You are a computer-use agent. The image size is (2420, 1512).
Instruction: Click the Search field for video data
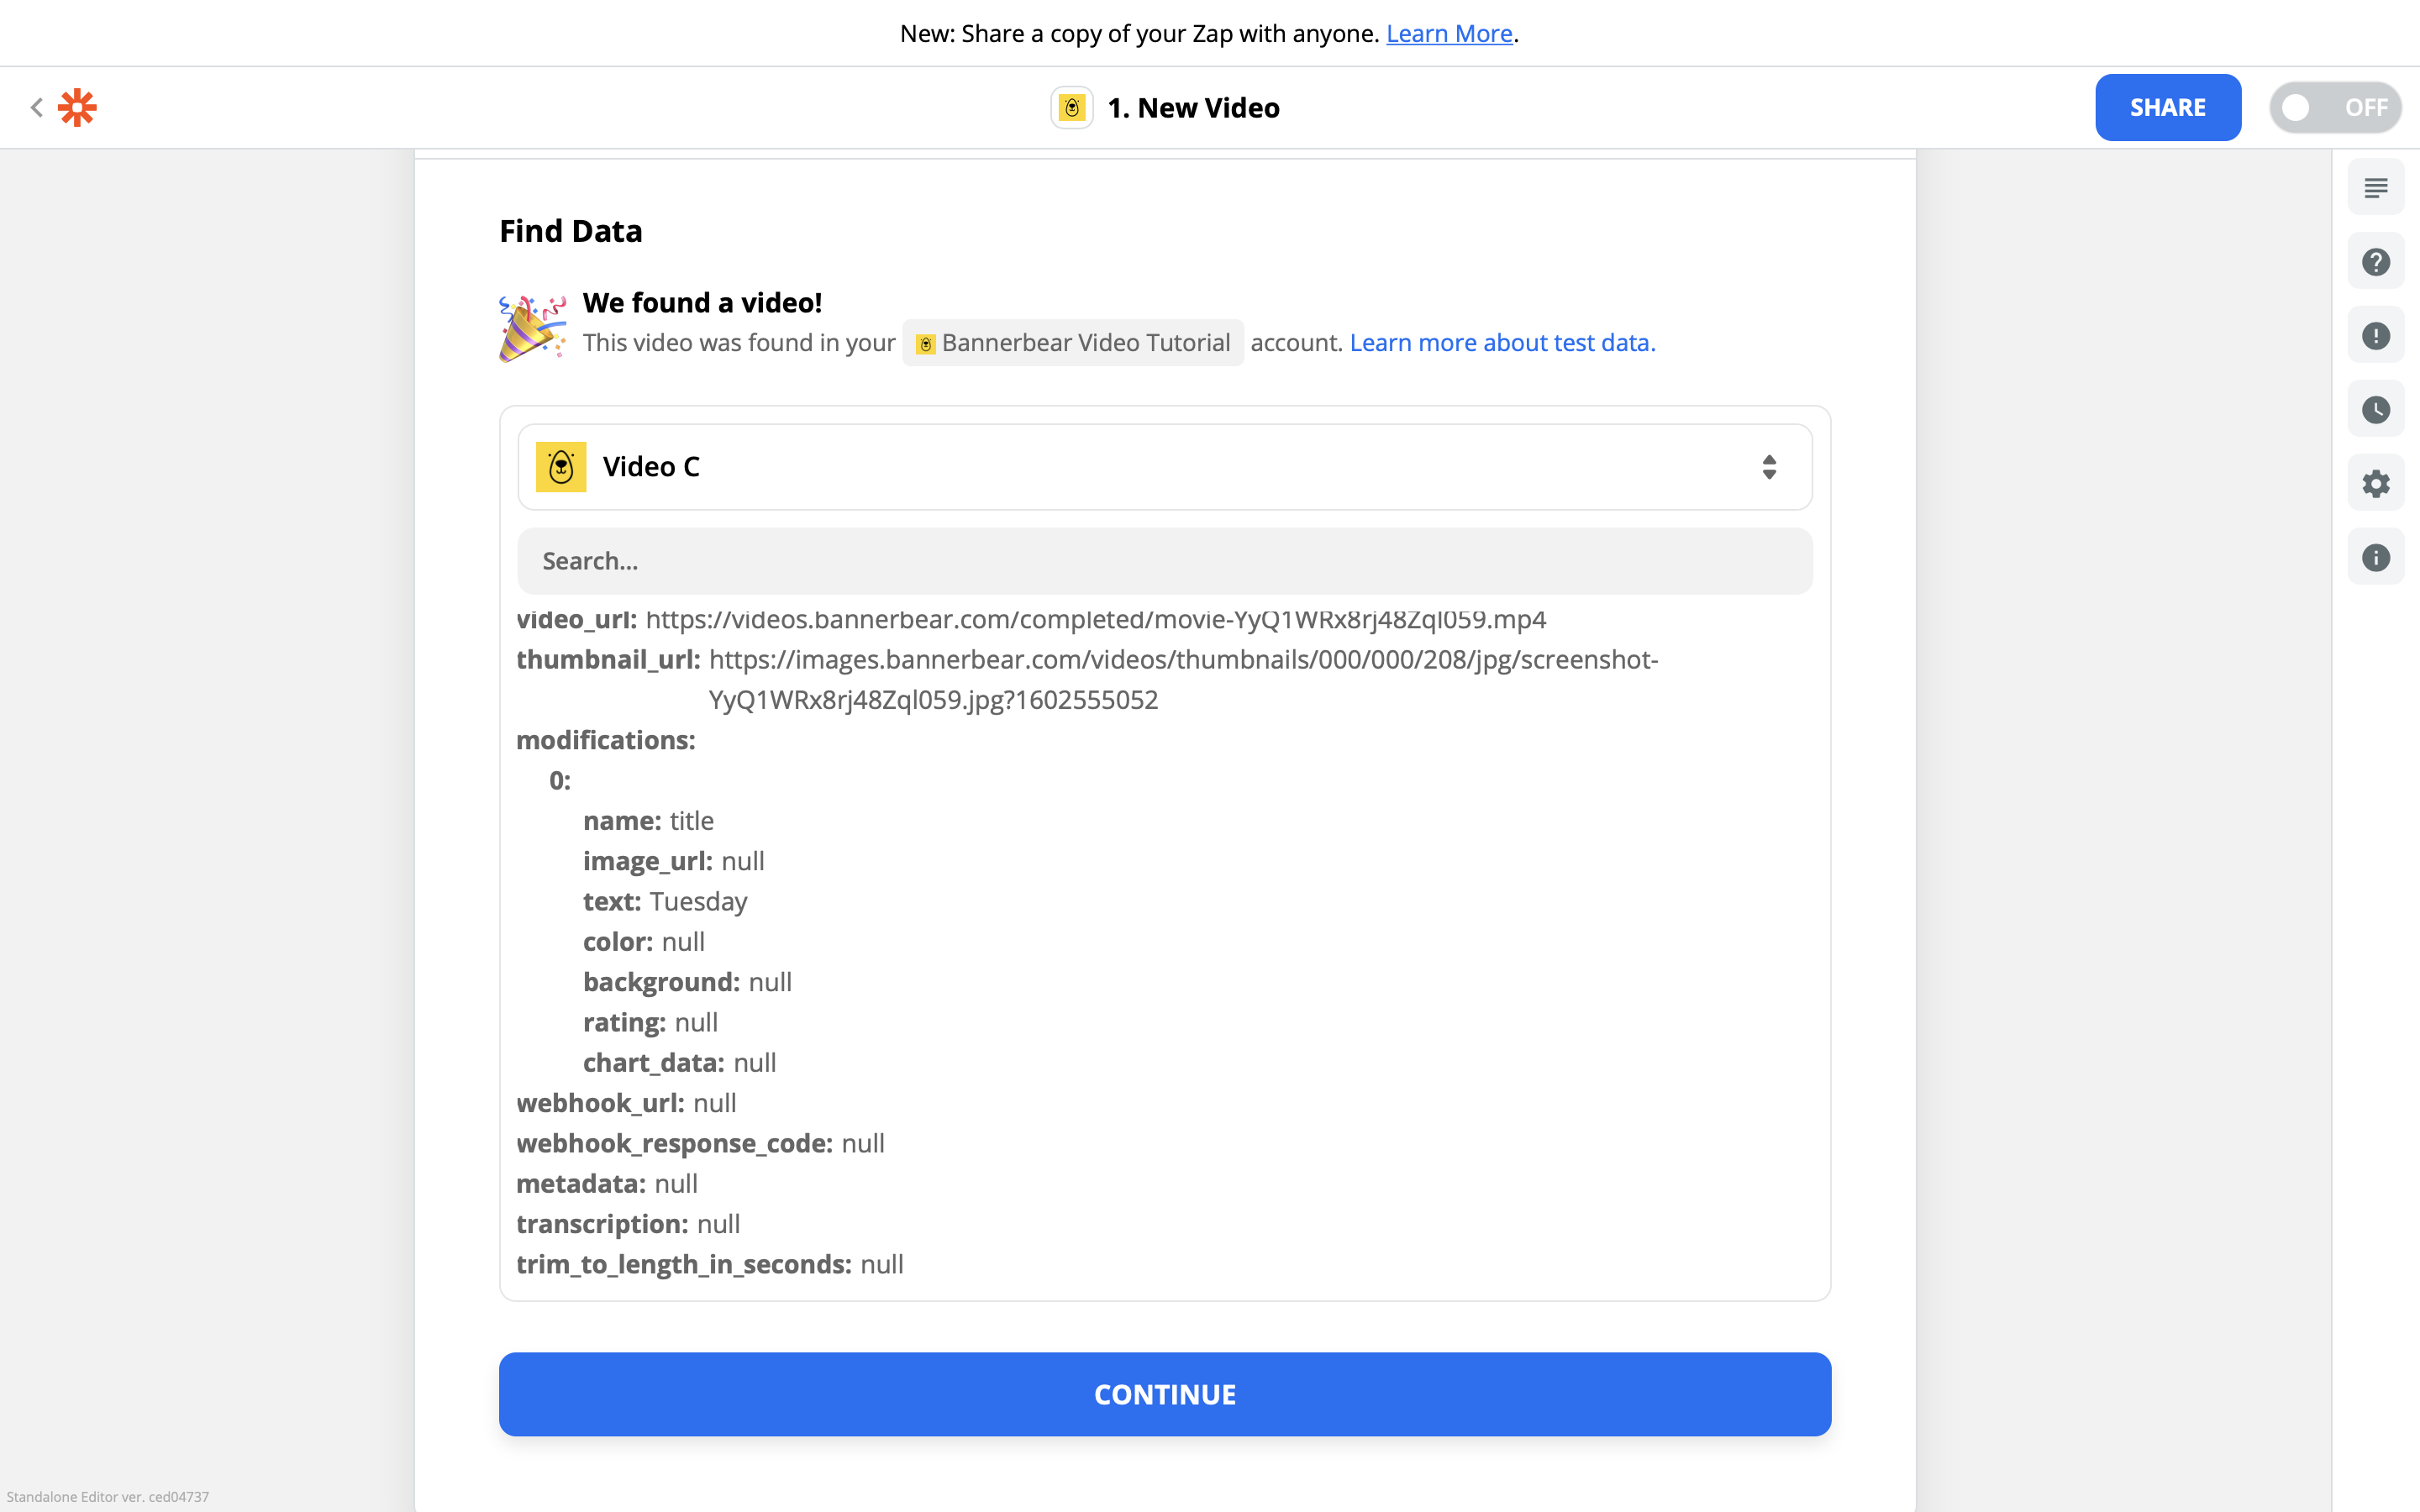pyautogui.click(x=1163, y=561)
